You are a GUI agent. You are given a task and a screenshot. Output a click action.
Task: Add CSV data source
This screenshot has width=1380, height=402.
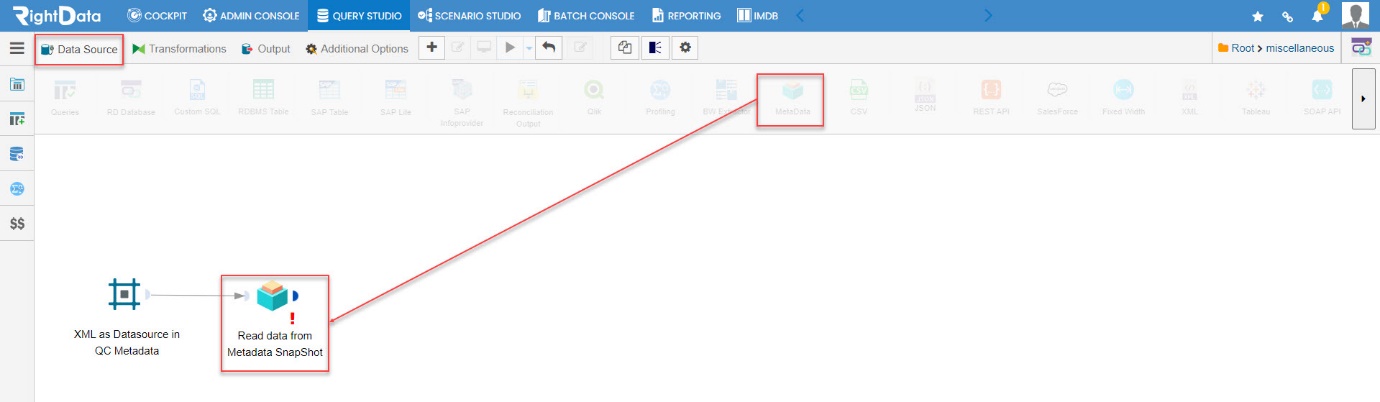point(858,98)
